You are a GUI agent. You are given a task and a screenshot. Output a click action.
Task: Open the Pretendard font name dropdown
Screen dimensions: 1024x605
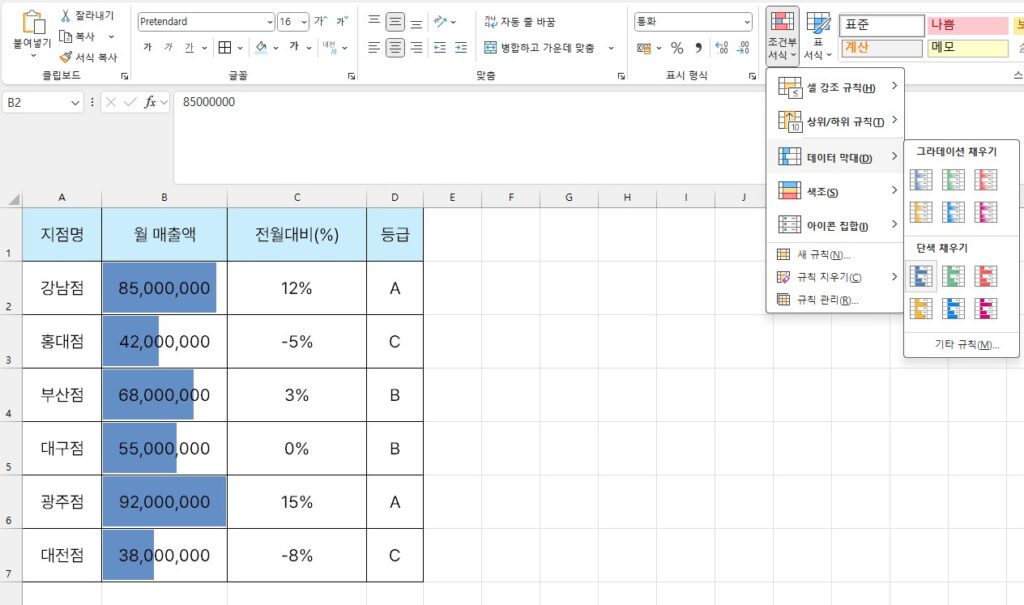(269, 22)
